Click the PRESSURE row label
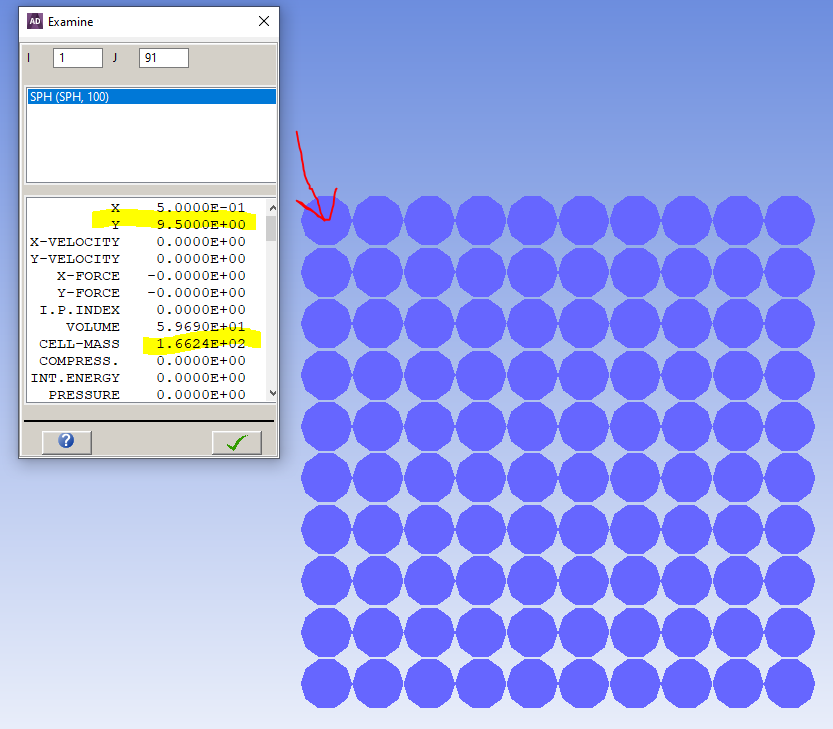 [x=84, y=395]
